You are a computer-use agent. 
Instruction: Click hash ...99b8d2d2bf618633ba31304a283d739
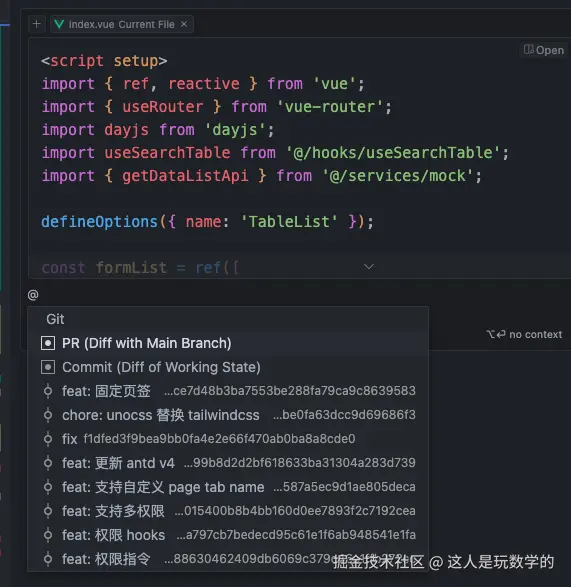pyautogui.click(x=300, y=463)
